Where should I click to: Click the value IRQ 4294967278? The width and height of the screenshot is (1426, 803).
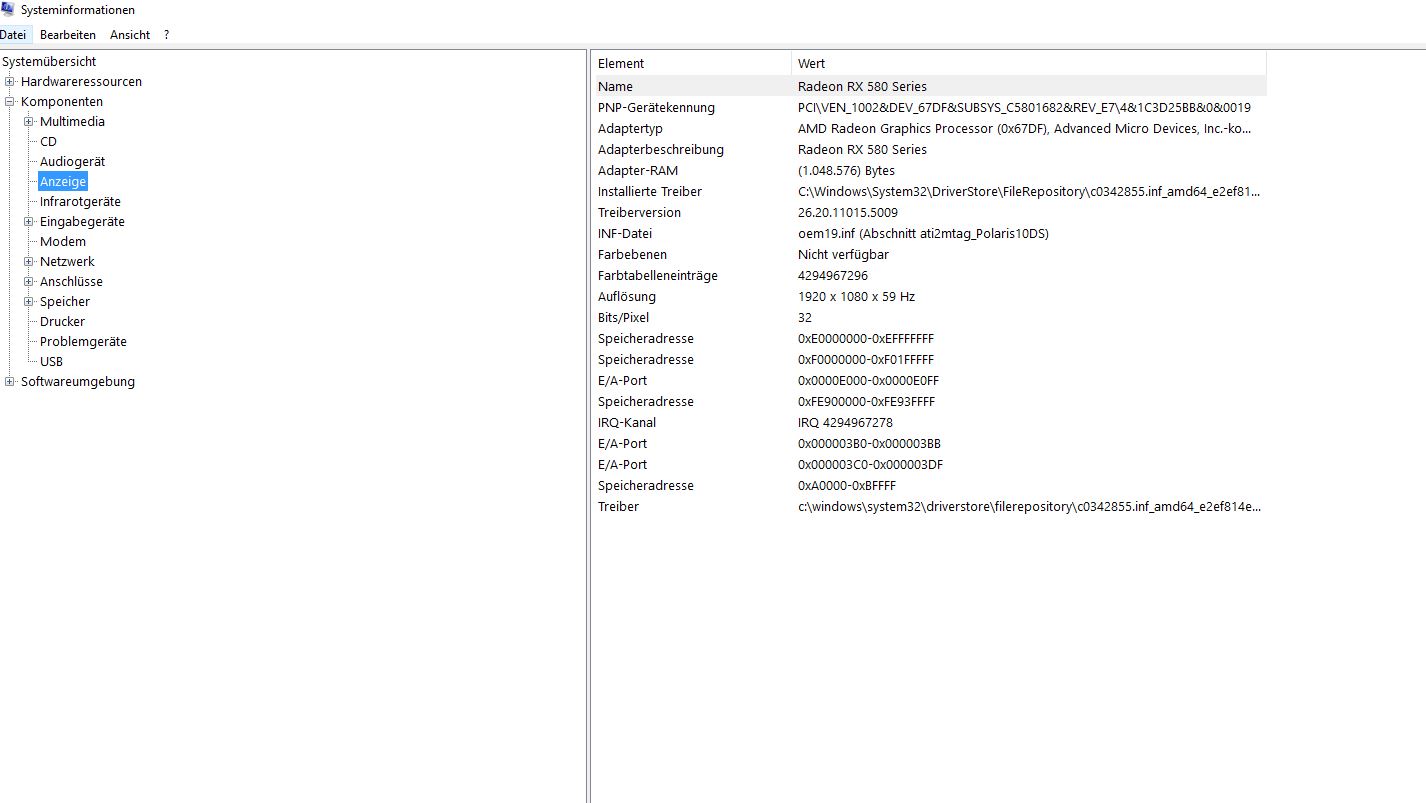(845, 422)
